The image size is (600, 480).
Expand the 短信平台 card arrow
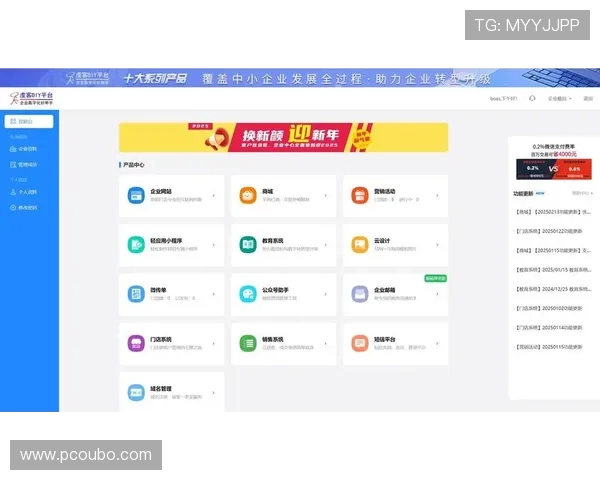coord(437,343)
